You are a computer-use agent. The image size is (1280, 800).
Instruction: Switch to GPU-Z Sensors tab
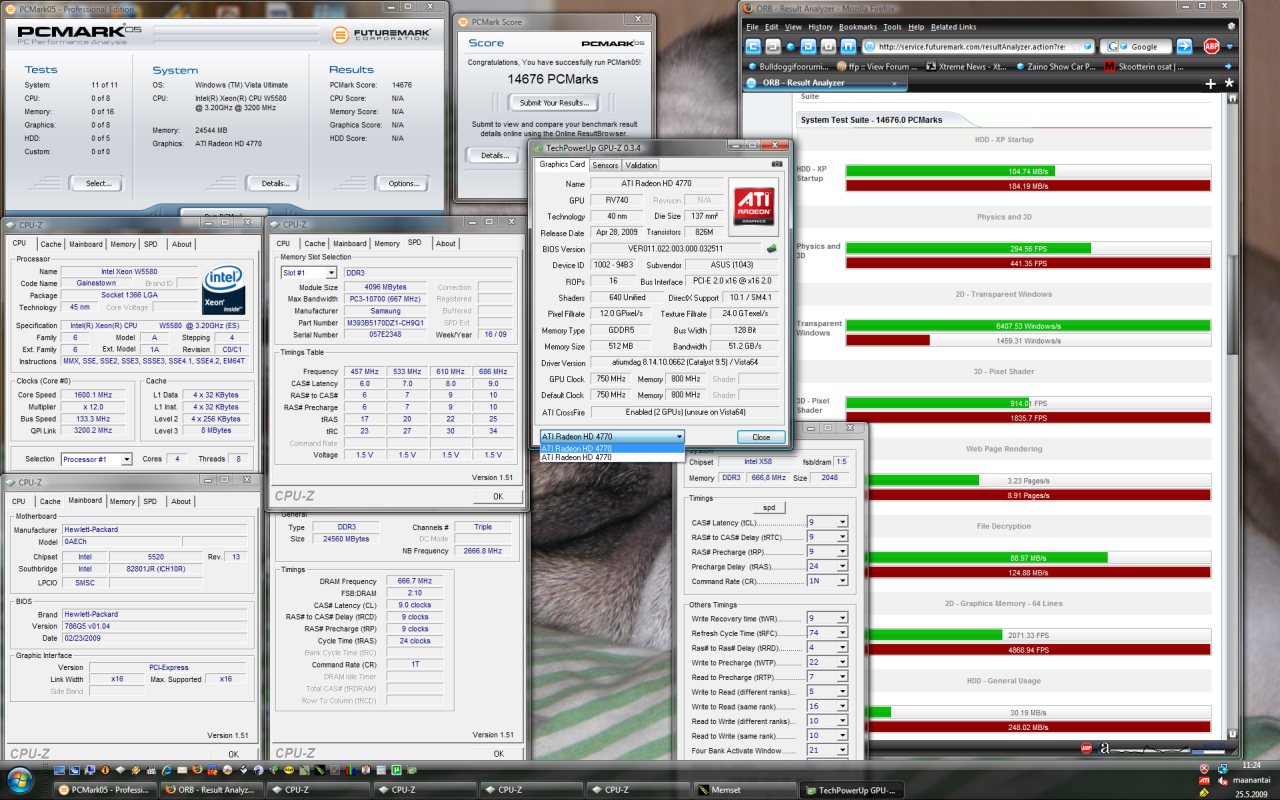[605, 165]
